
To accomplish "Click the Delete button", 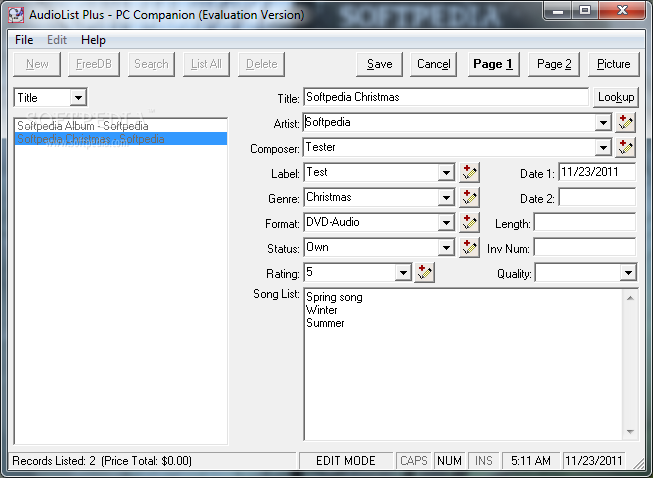I will click(x=262, y=64).
